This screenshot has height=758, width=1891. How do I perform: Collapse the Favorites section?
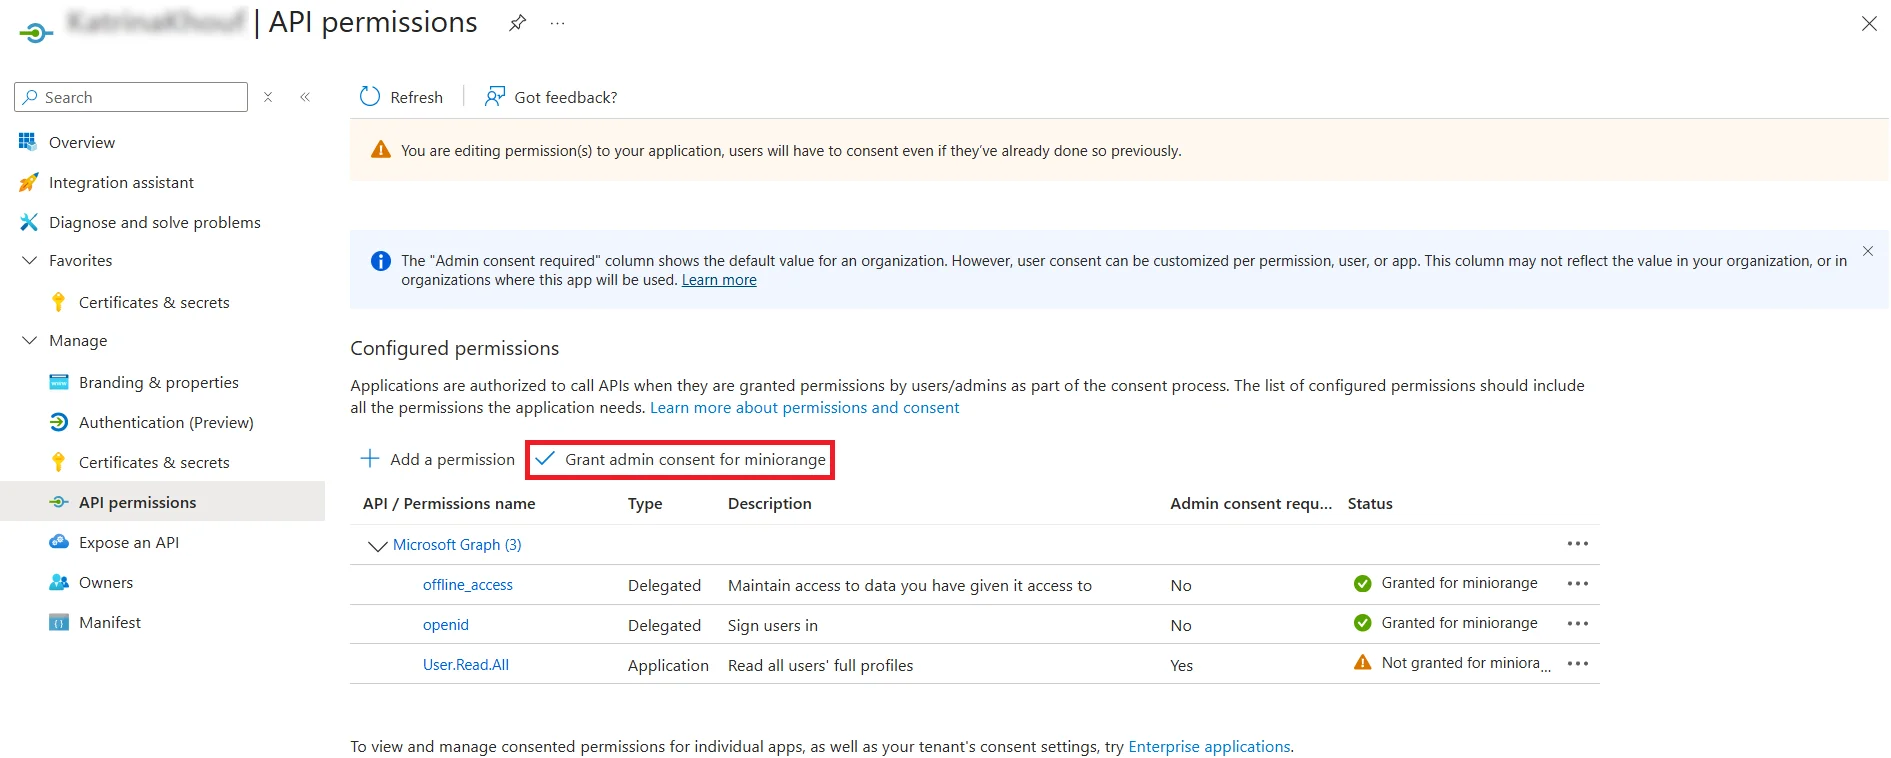[x=29, y=260]
